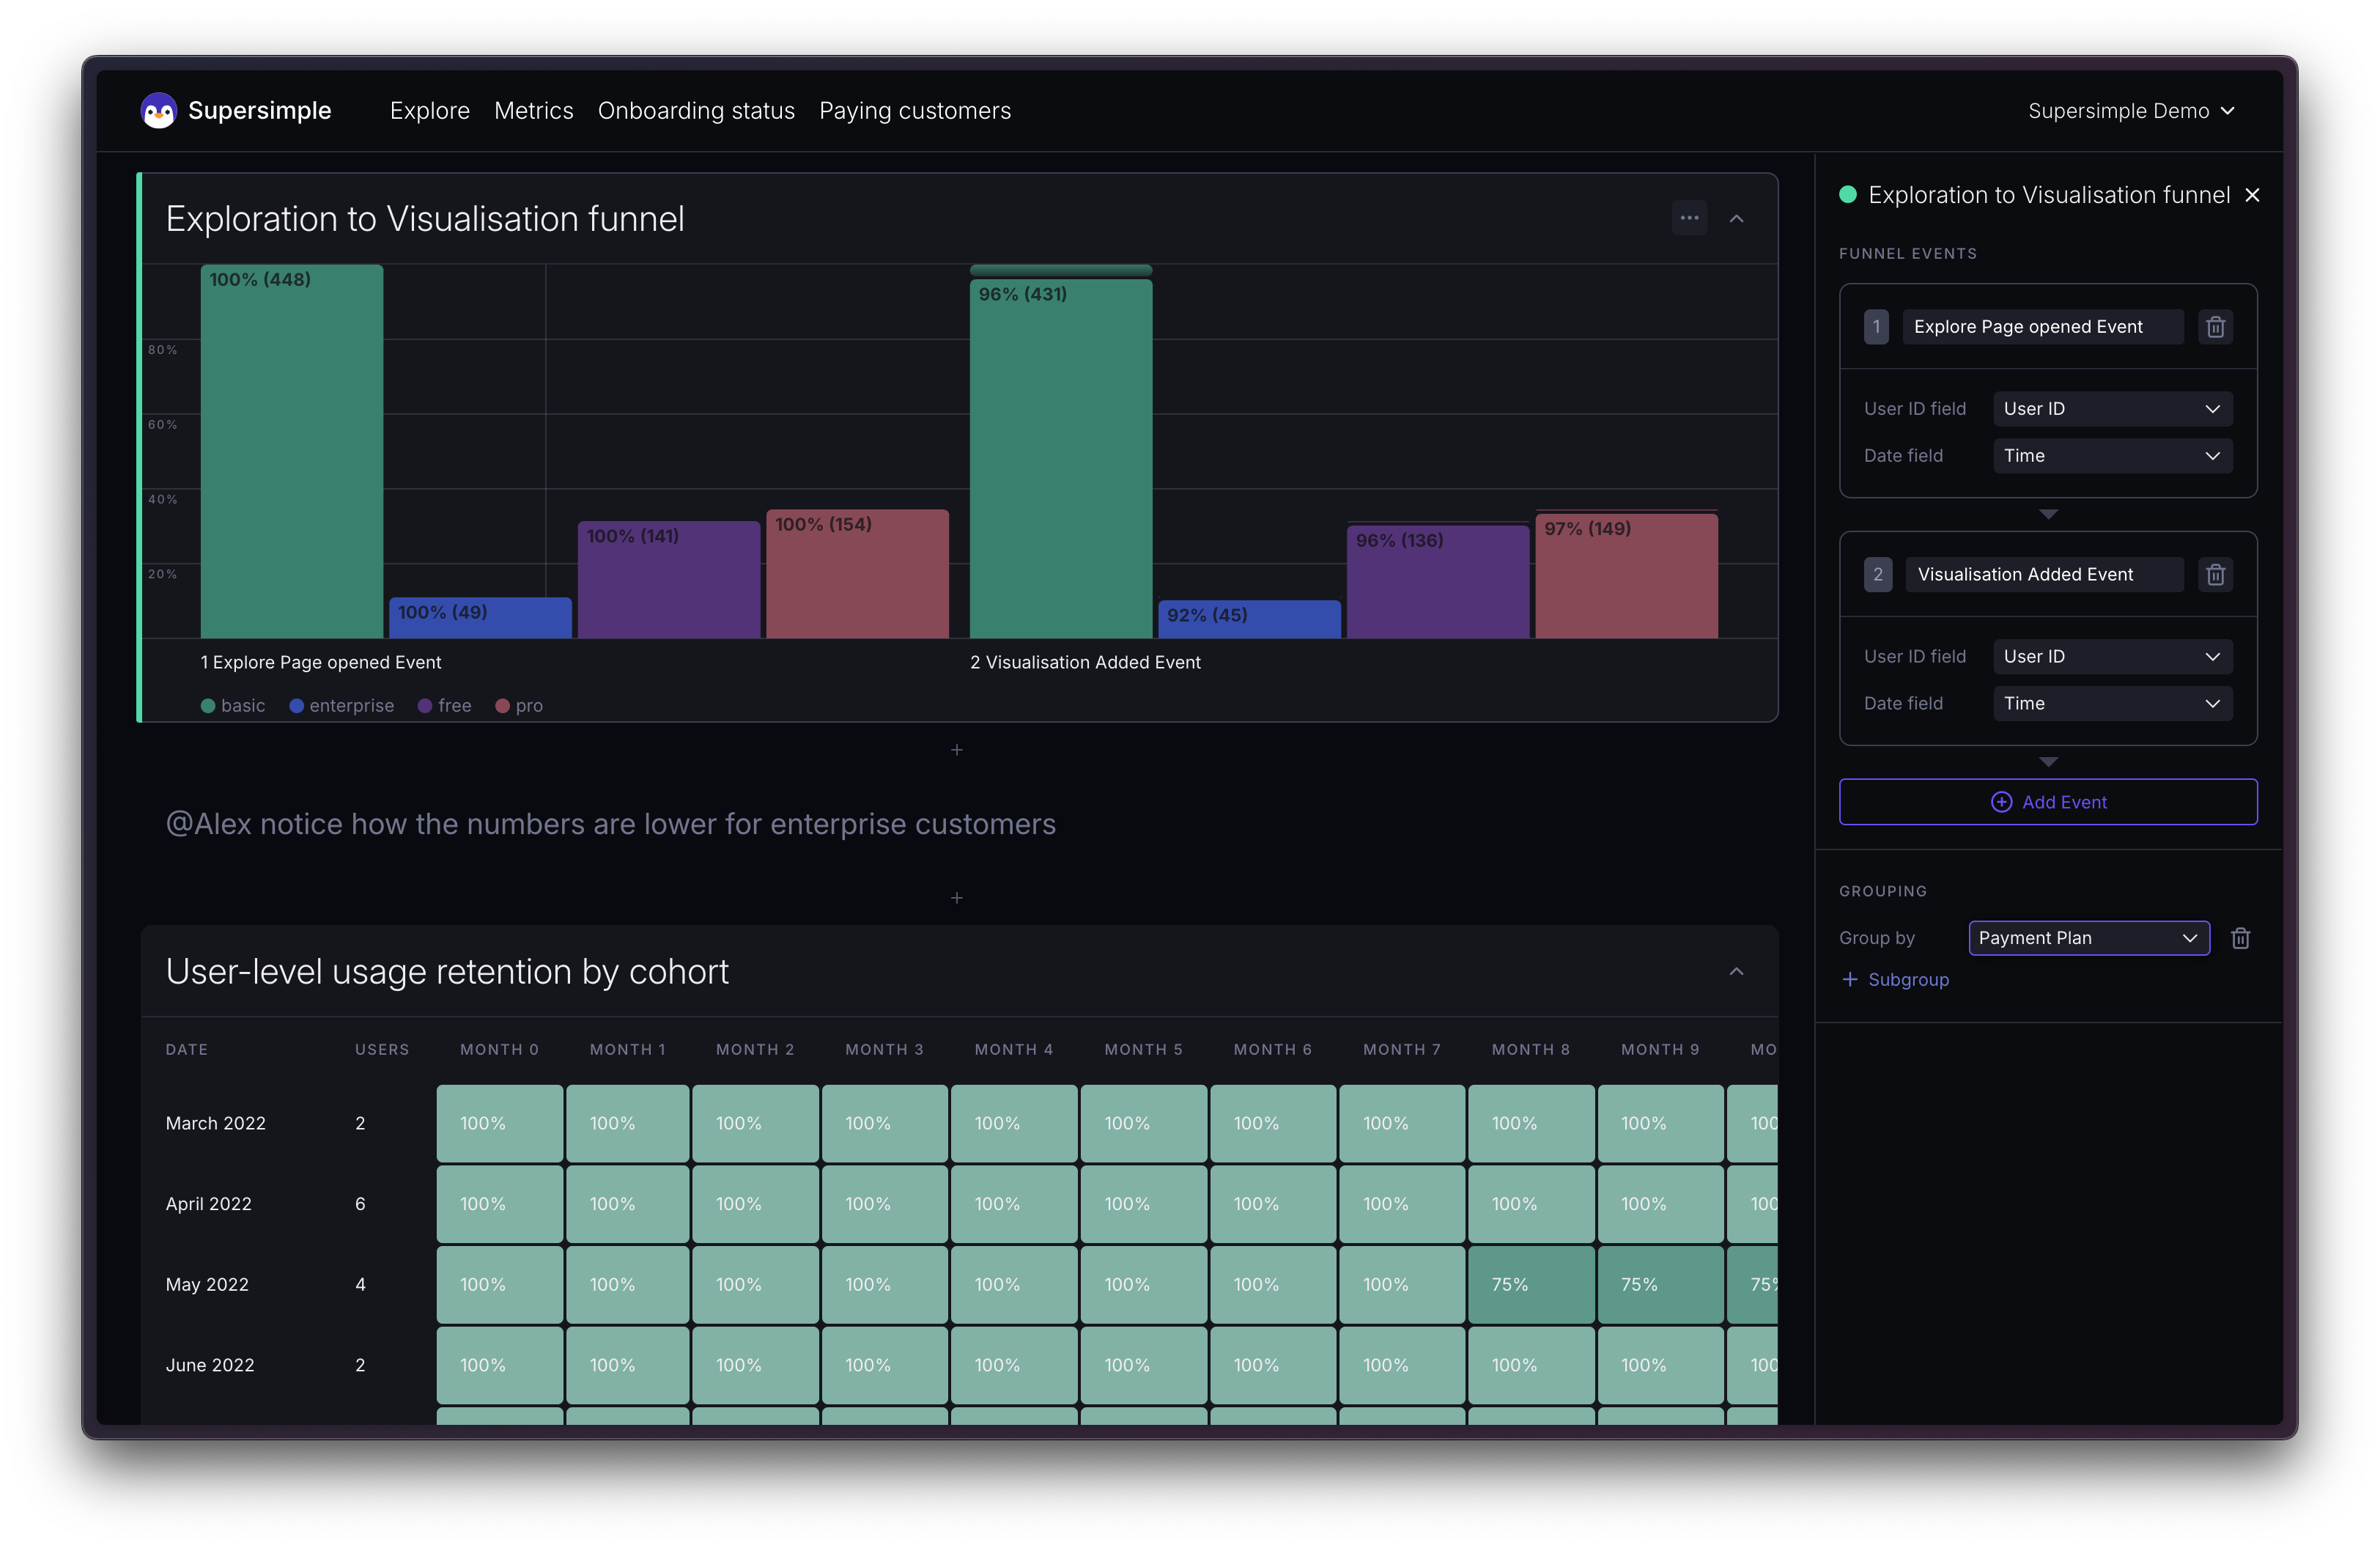Click the @Alex comment text area
Viewport: 2380px width, 1548px height.
tap(611, 824)
